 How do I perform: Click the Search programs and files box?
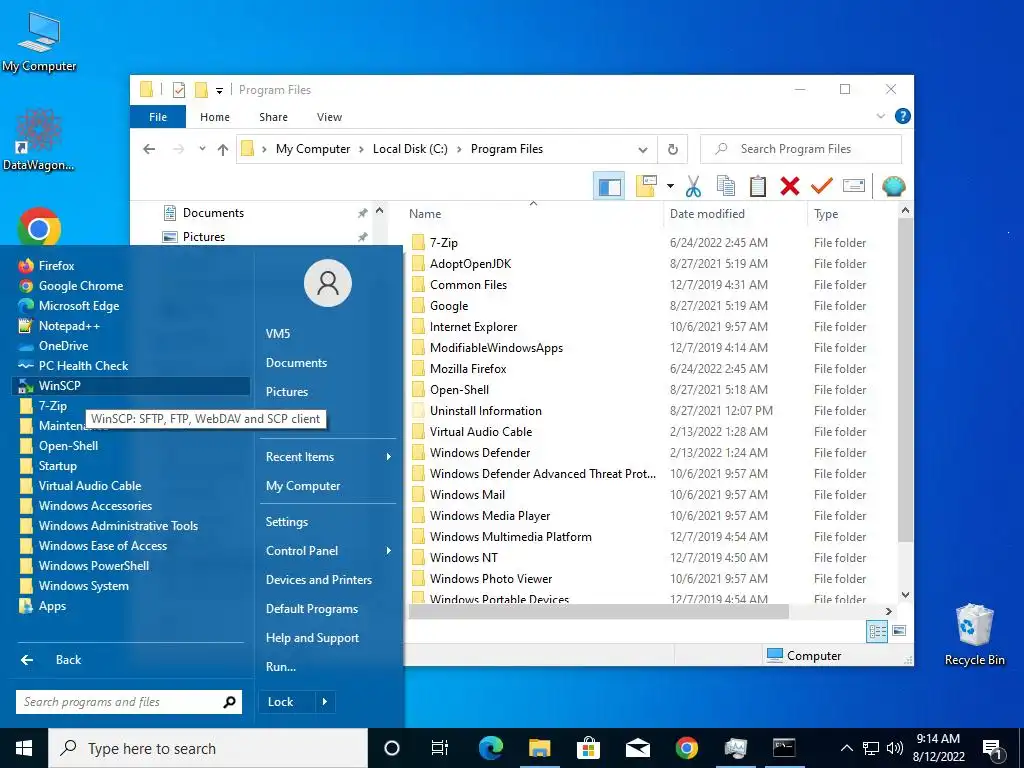tap(129, 702)
